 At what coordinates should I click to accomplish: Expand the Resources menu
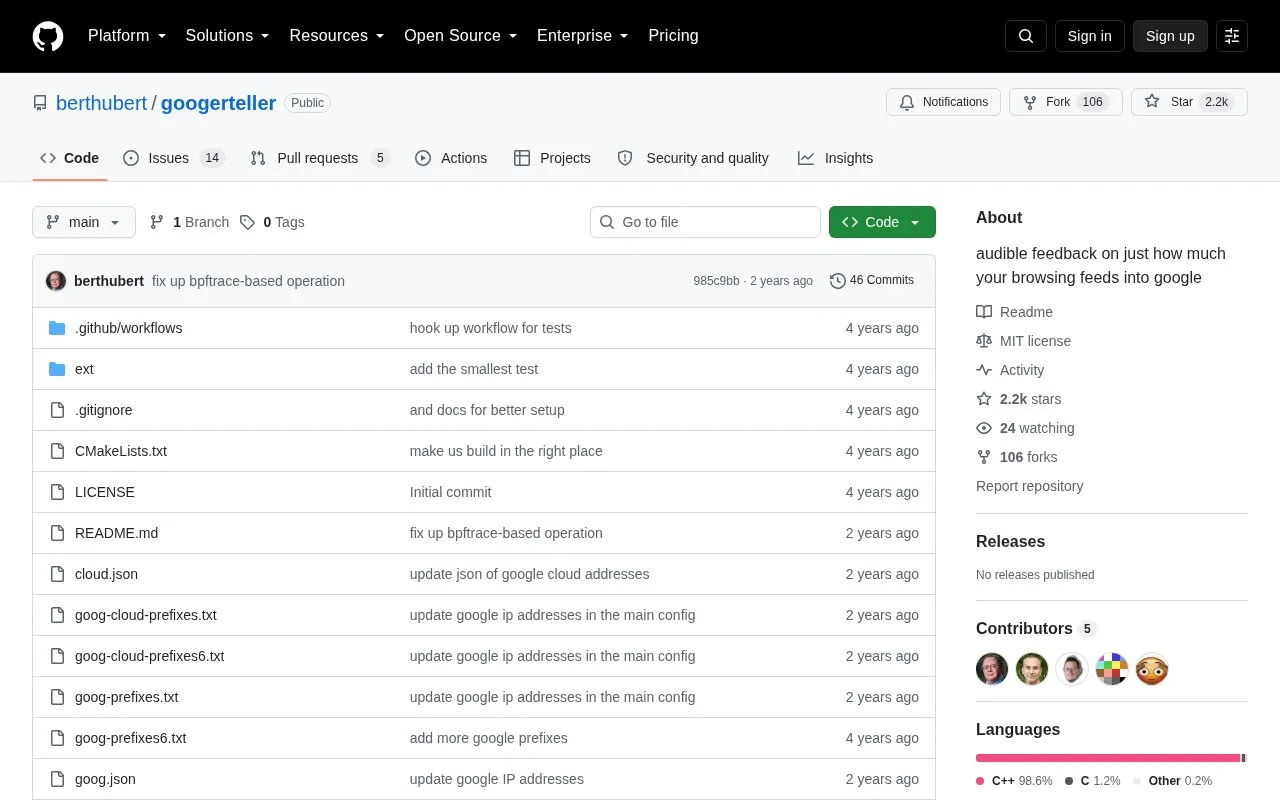click(337, 36)
